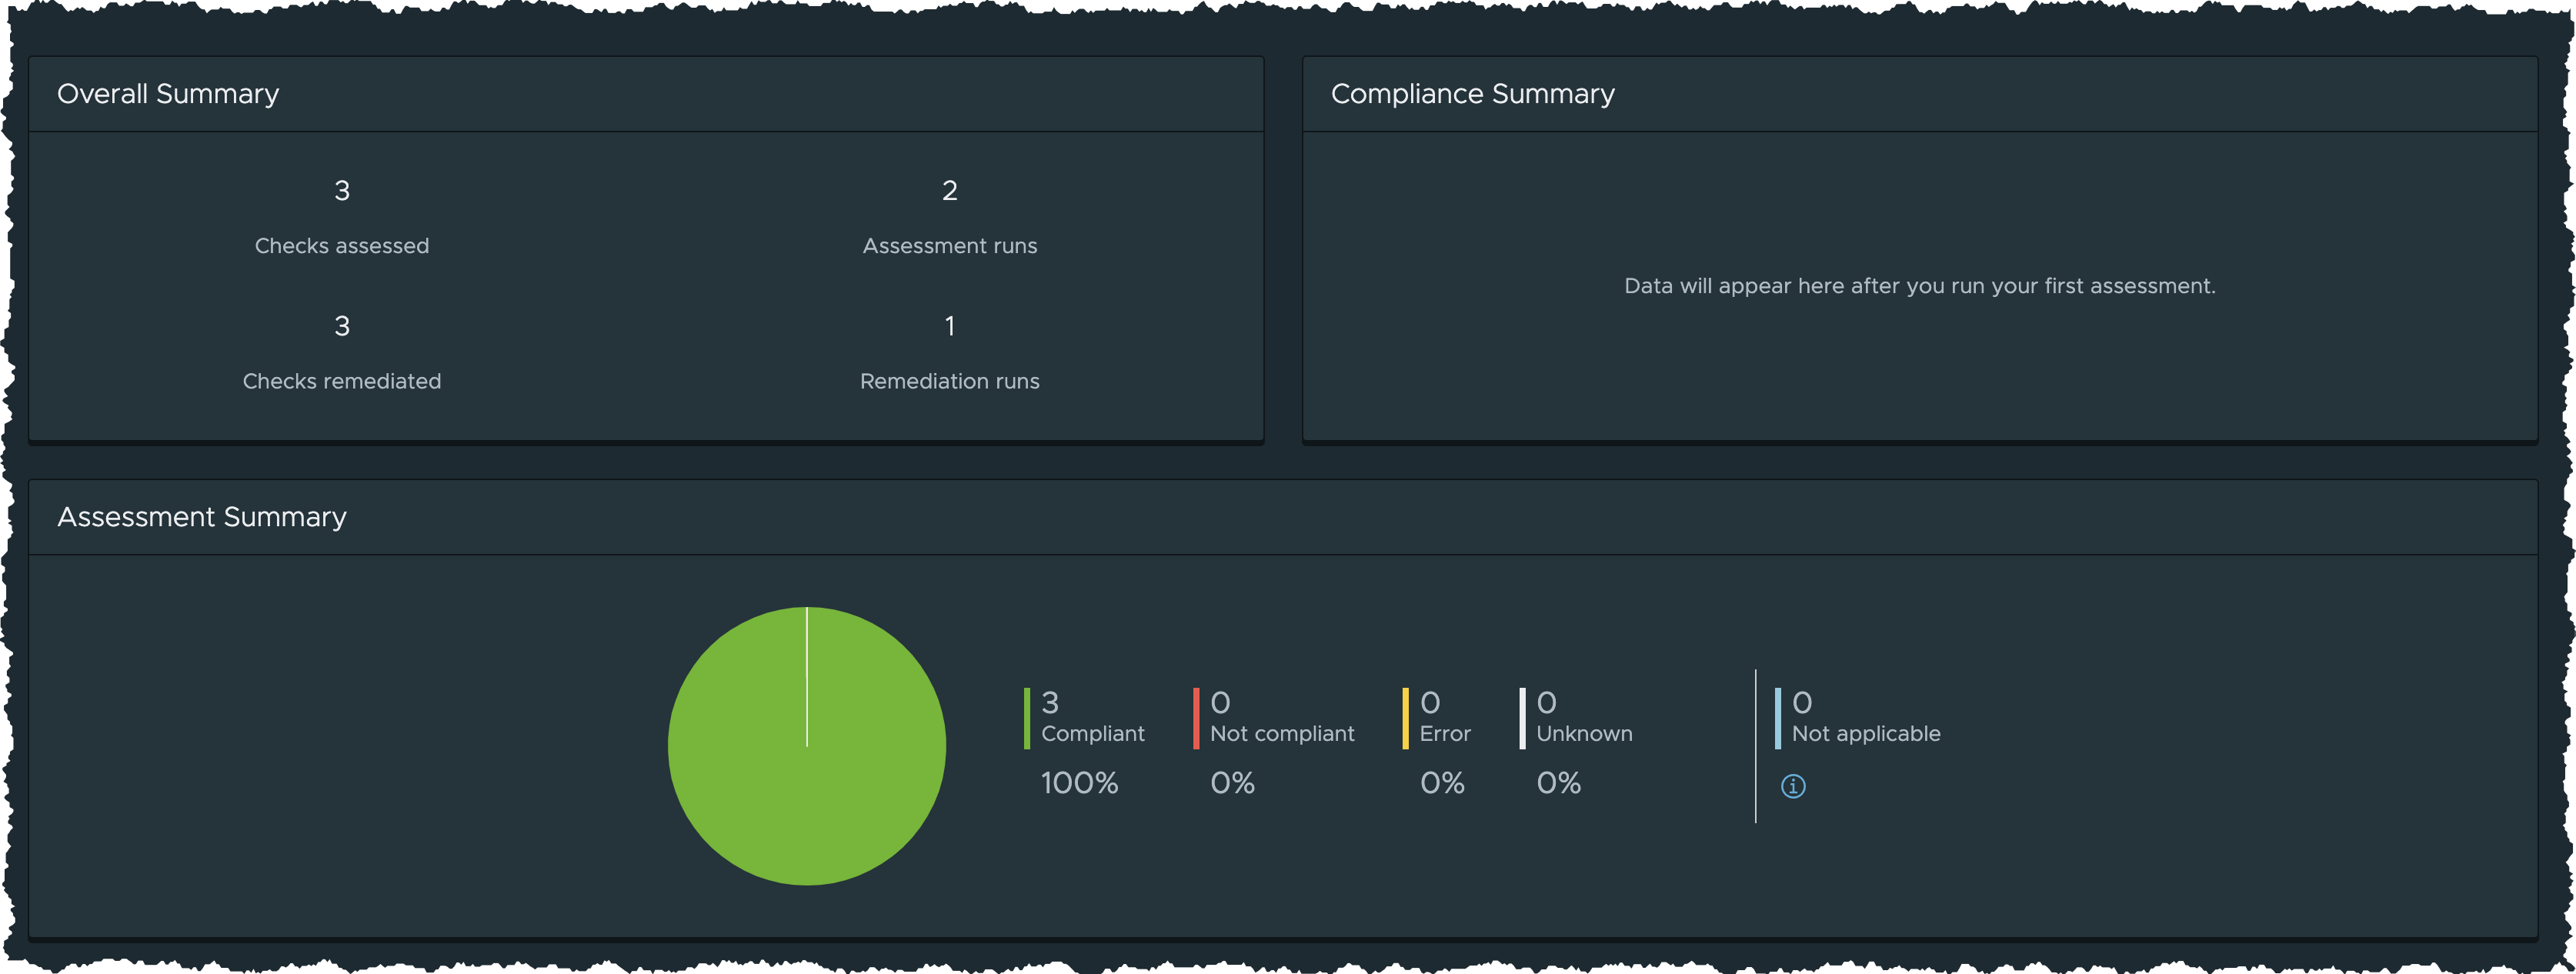Image resolution: width=2576 pixels, height=974 pixels.
Task: Click the green Compliant color bar
Action: pos(1027,718)
